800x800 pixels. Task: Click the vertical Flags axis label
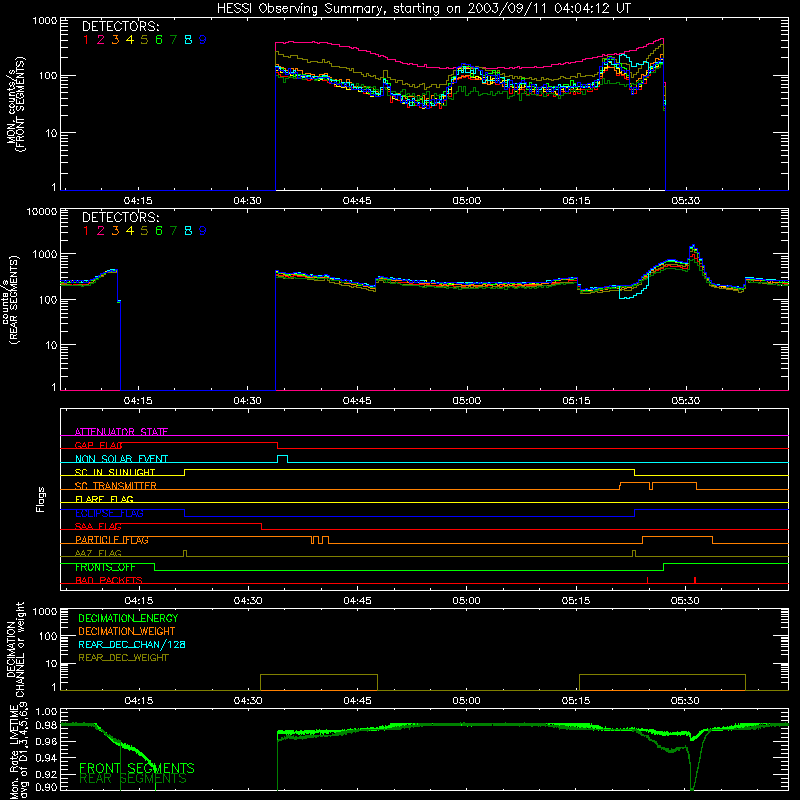click(x=41, y=499)
